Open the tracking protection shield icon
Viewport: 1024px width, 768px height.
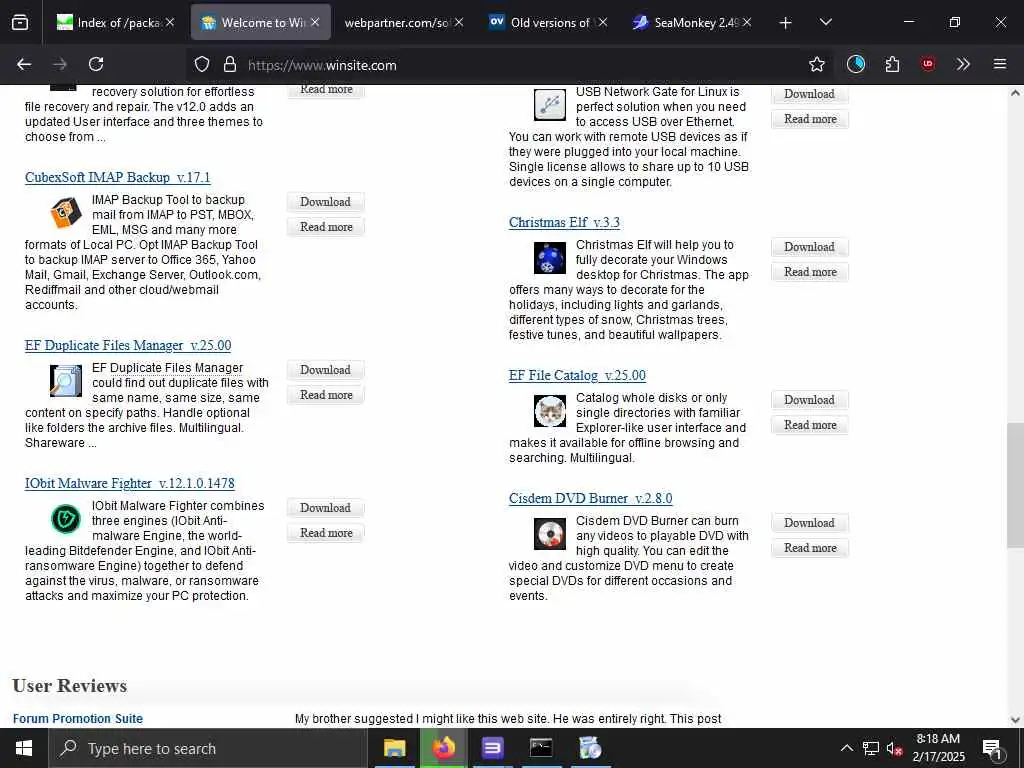(202, 64)
